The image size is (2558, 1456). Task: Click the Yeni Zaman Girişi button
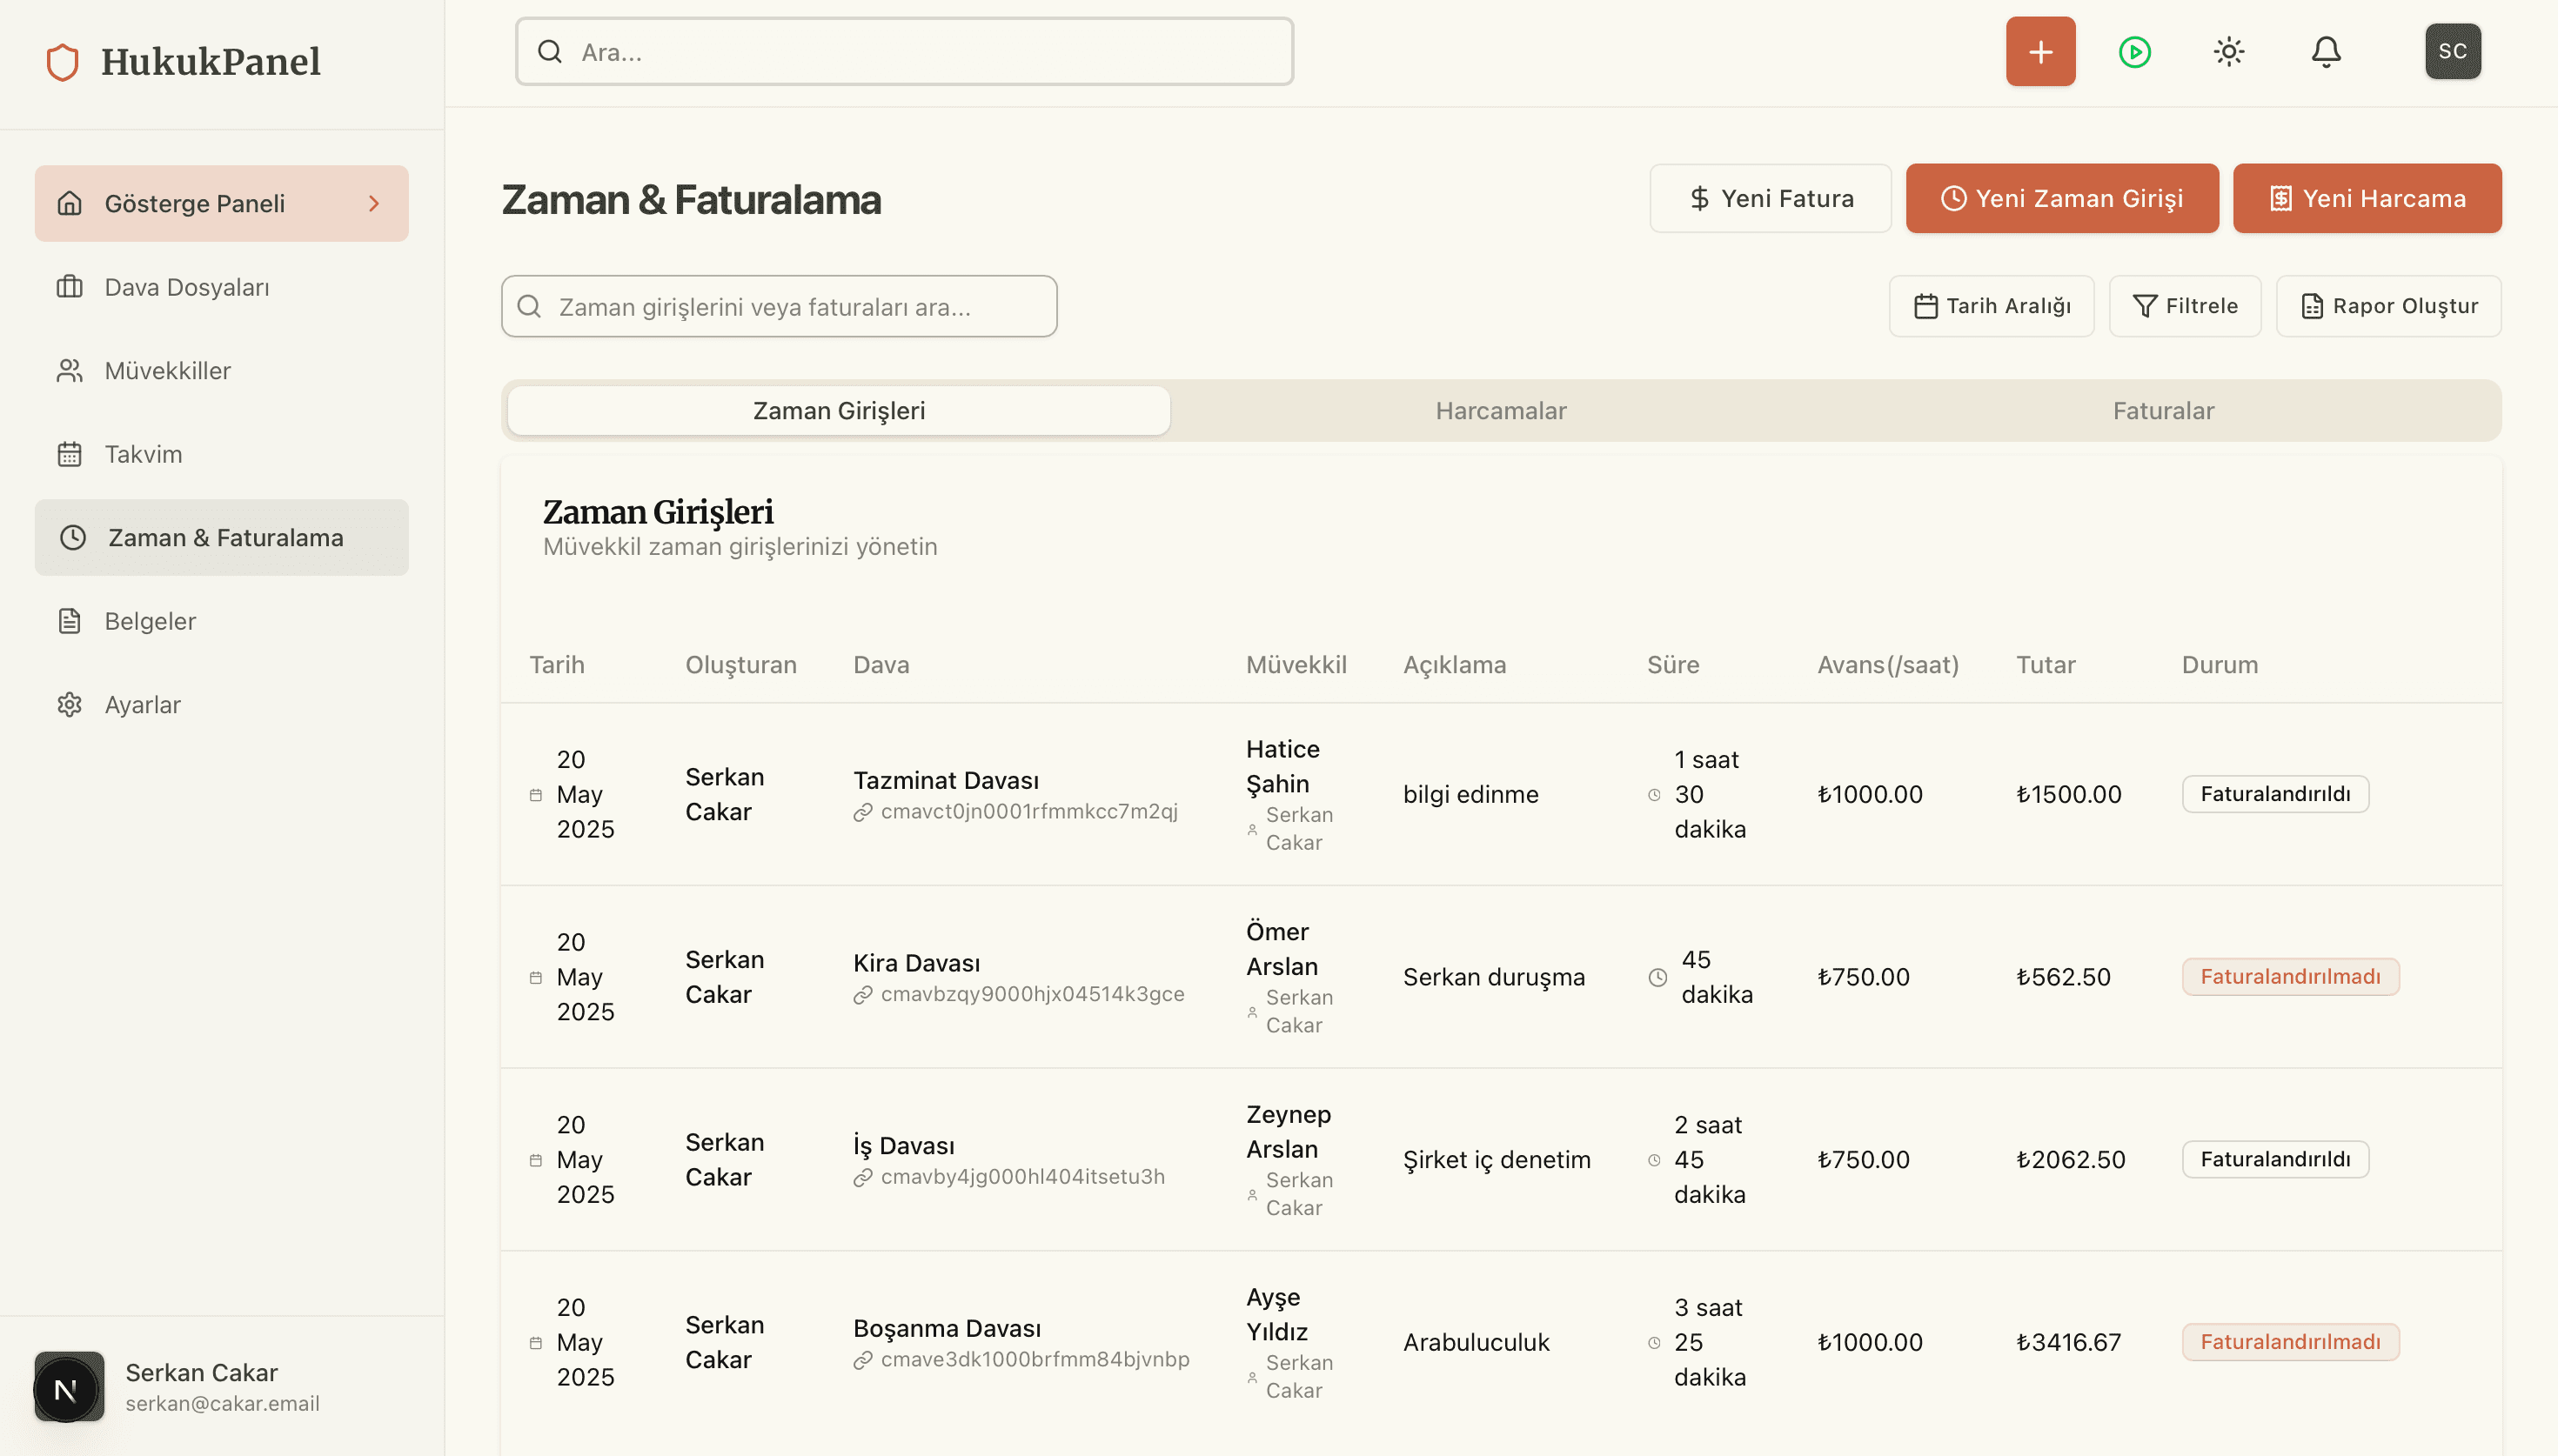click(2061, 199)
